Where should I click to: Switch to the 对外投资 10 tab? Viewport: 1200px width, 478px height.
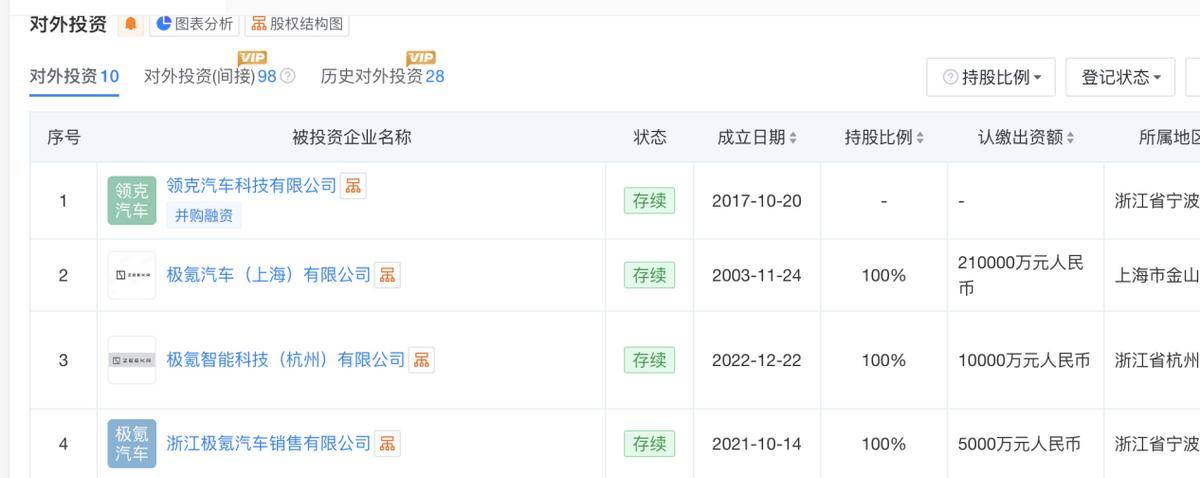click(x=74, y=76)
